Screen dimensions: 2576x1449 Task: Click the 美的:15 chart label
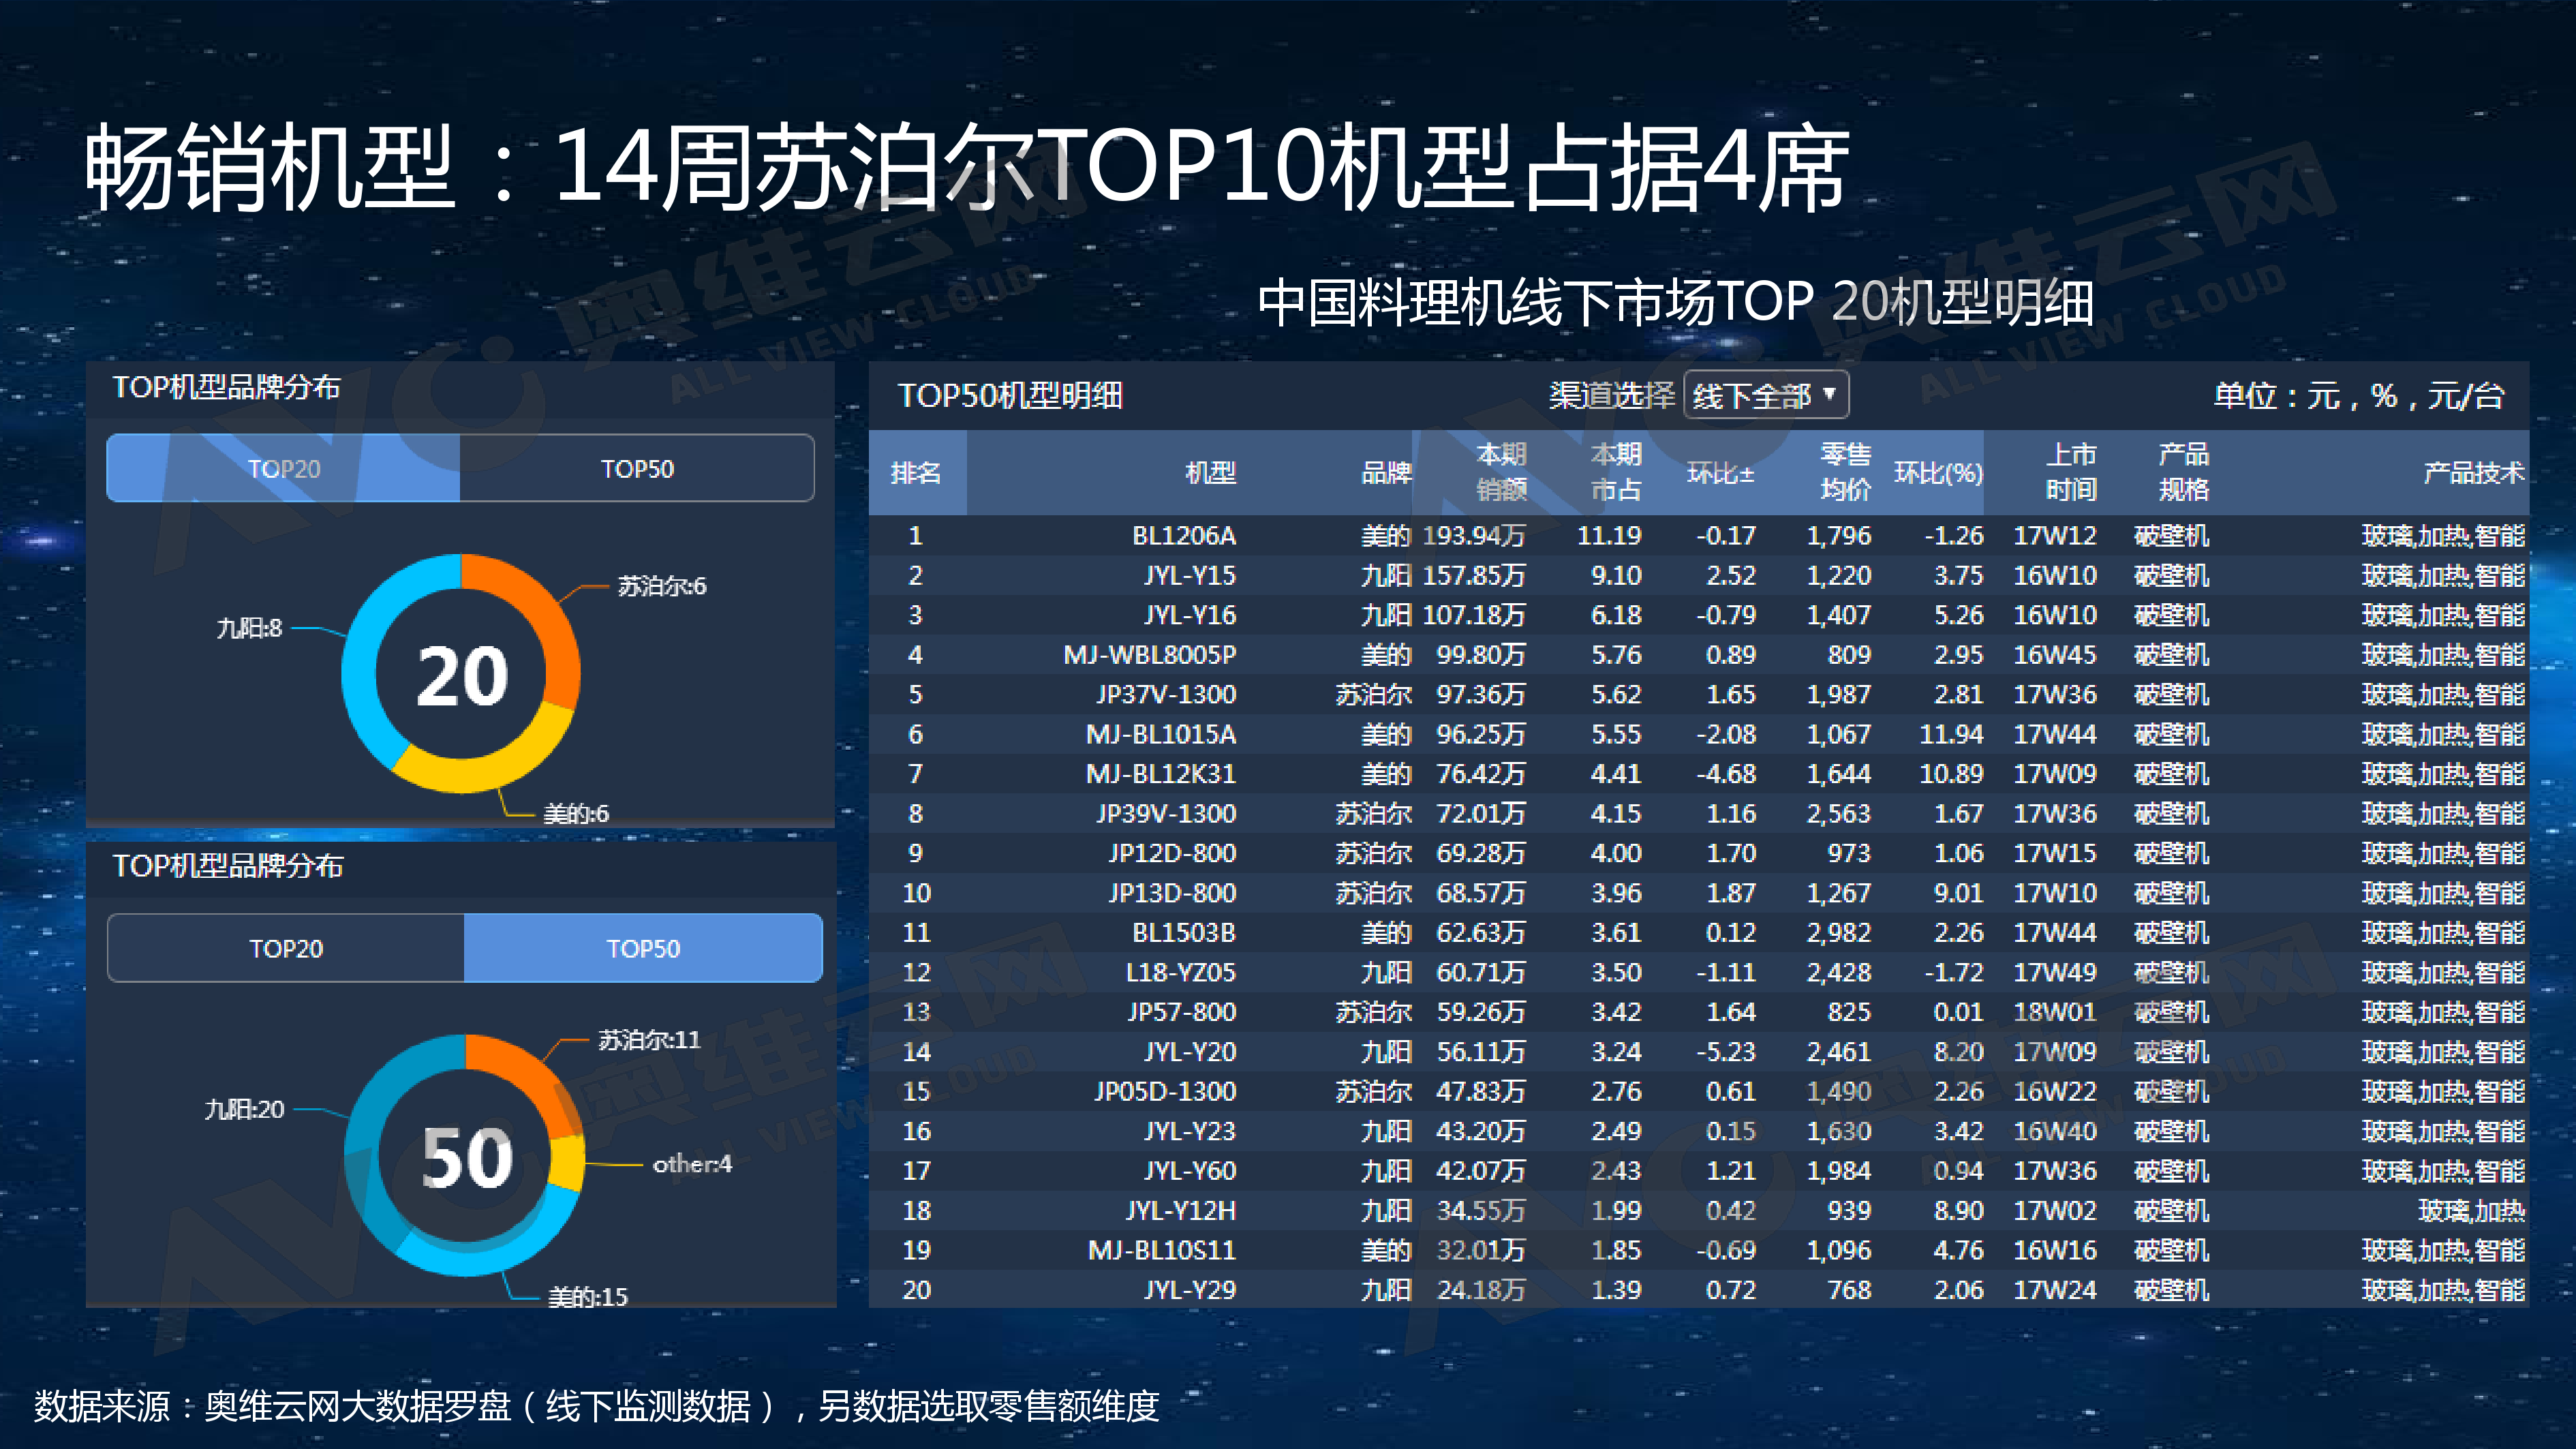[x=587, y=1296]
